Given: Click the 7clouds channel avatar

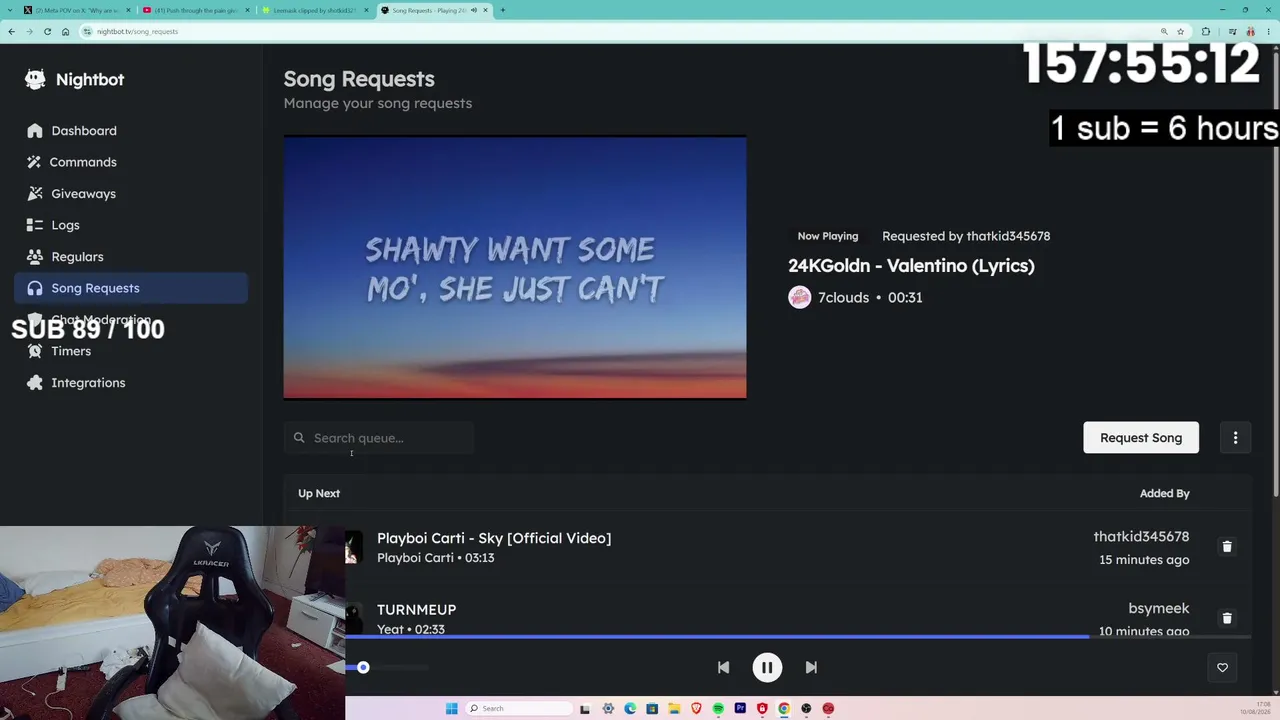Looking at the screenshot, I should click(x=799, y=297).
